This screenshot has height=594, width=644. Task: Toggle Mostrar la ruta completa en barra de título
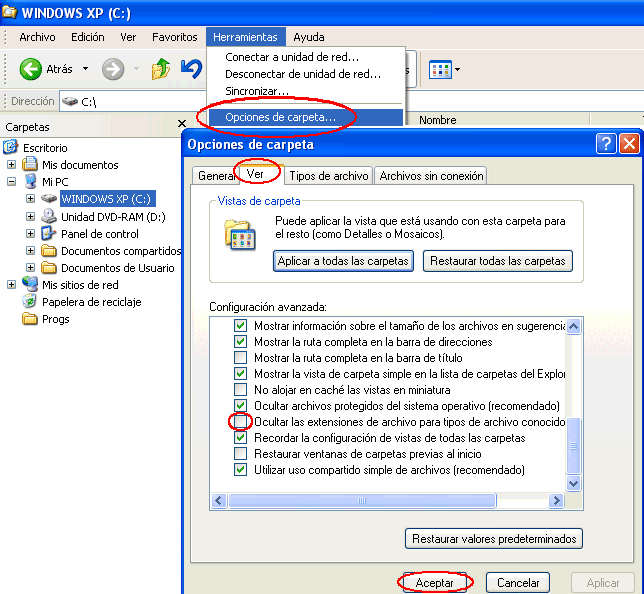coord(240,358)
